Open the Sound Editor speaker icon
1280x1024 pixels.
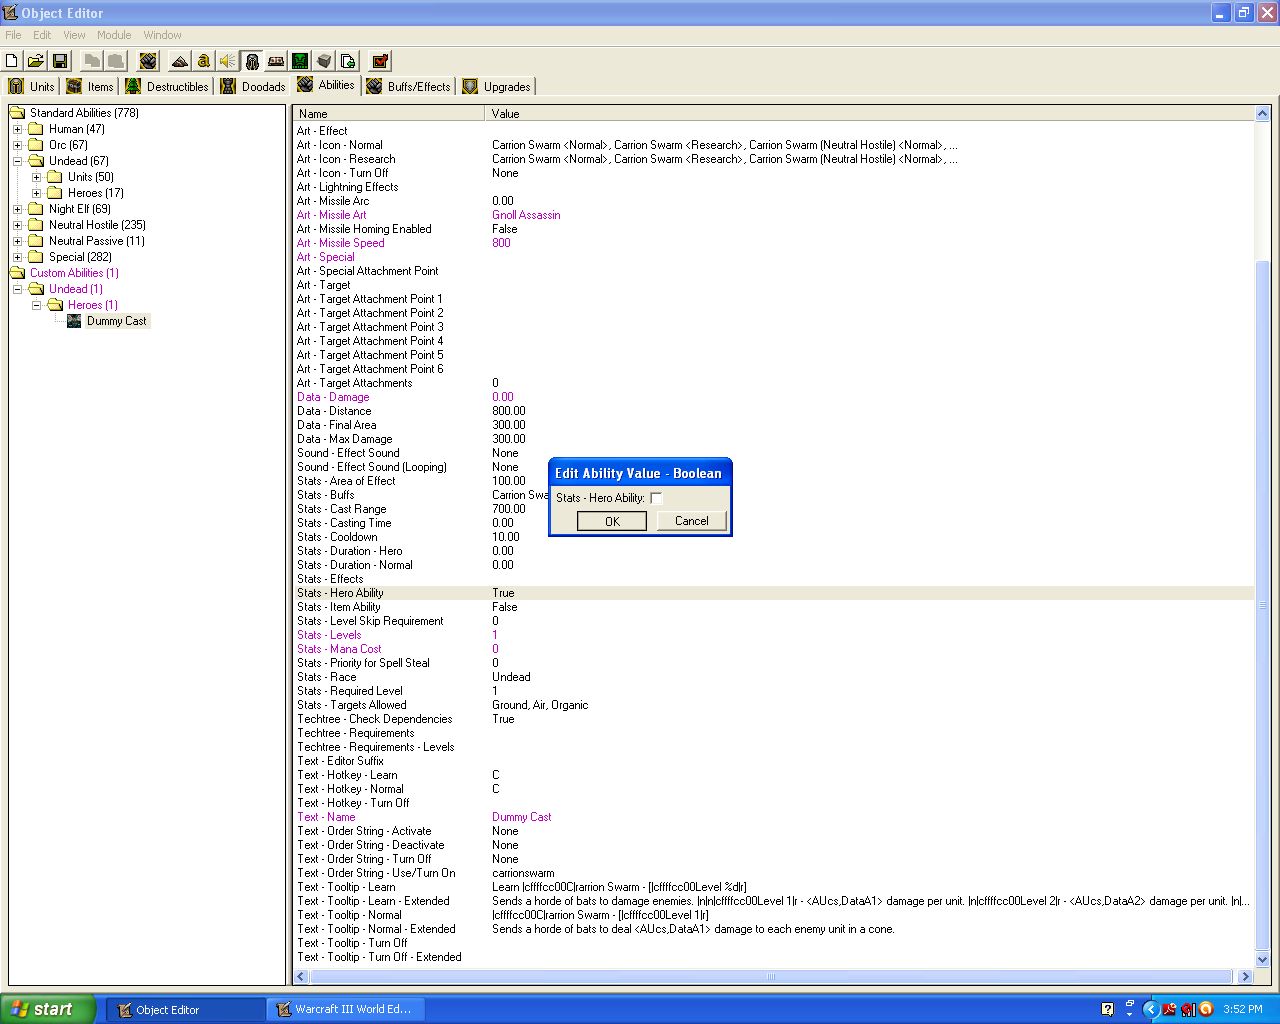click(x=227, y=61)
